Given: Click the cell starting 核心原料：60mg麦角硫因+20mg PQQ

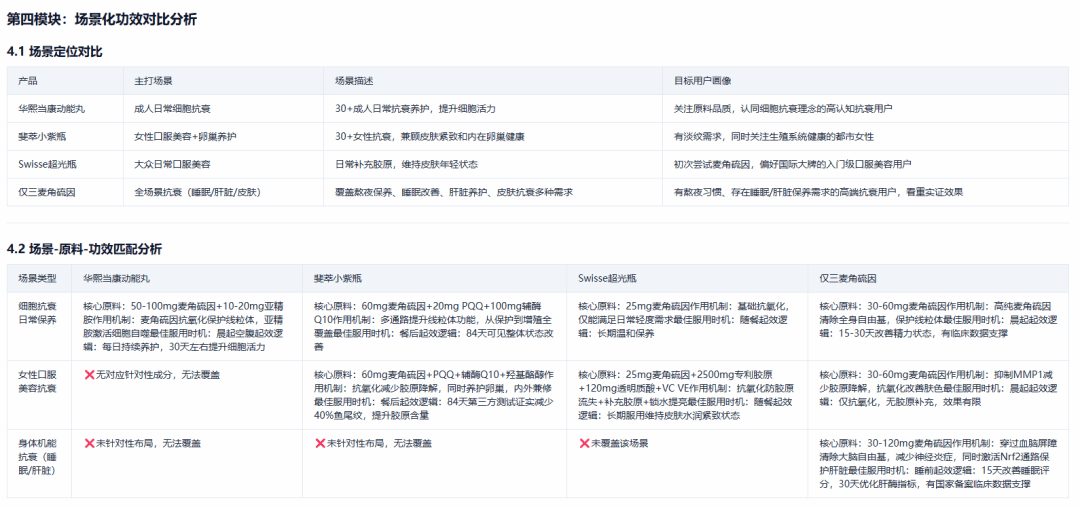Looking at the screenshot, I should tap(434, 327).
